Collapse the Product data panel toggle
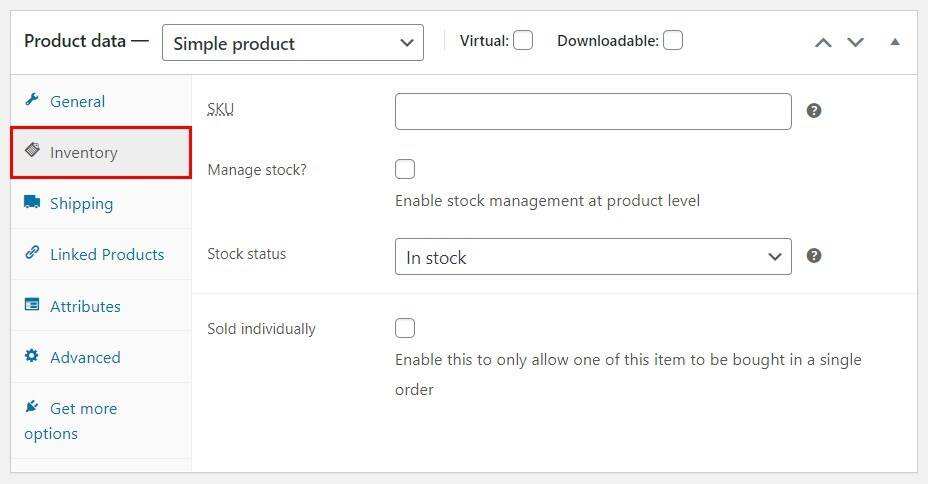Screen dimensions: 928x484 (895, 42)
